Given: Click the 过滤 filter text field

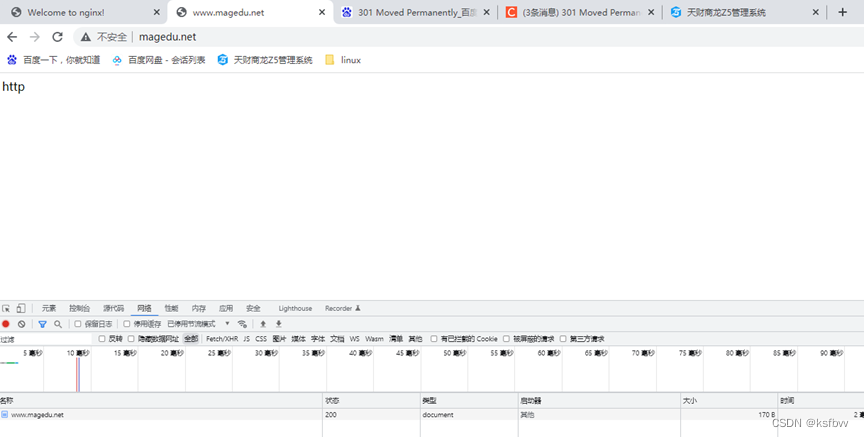Looking at the screenshot, I should 46,339.
